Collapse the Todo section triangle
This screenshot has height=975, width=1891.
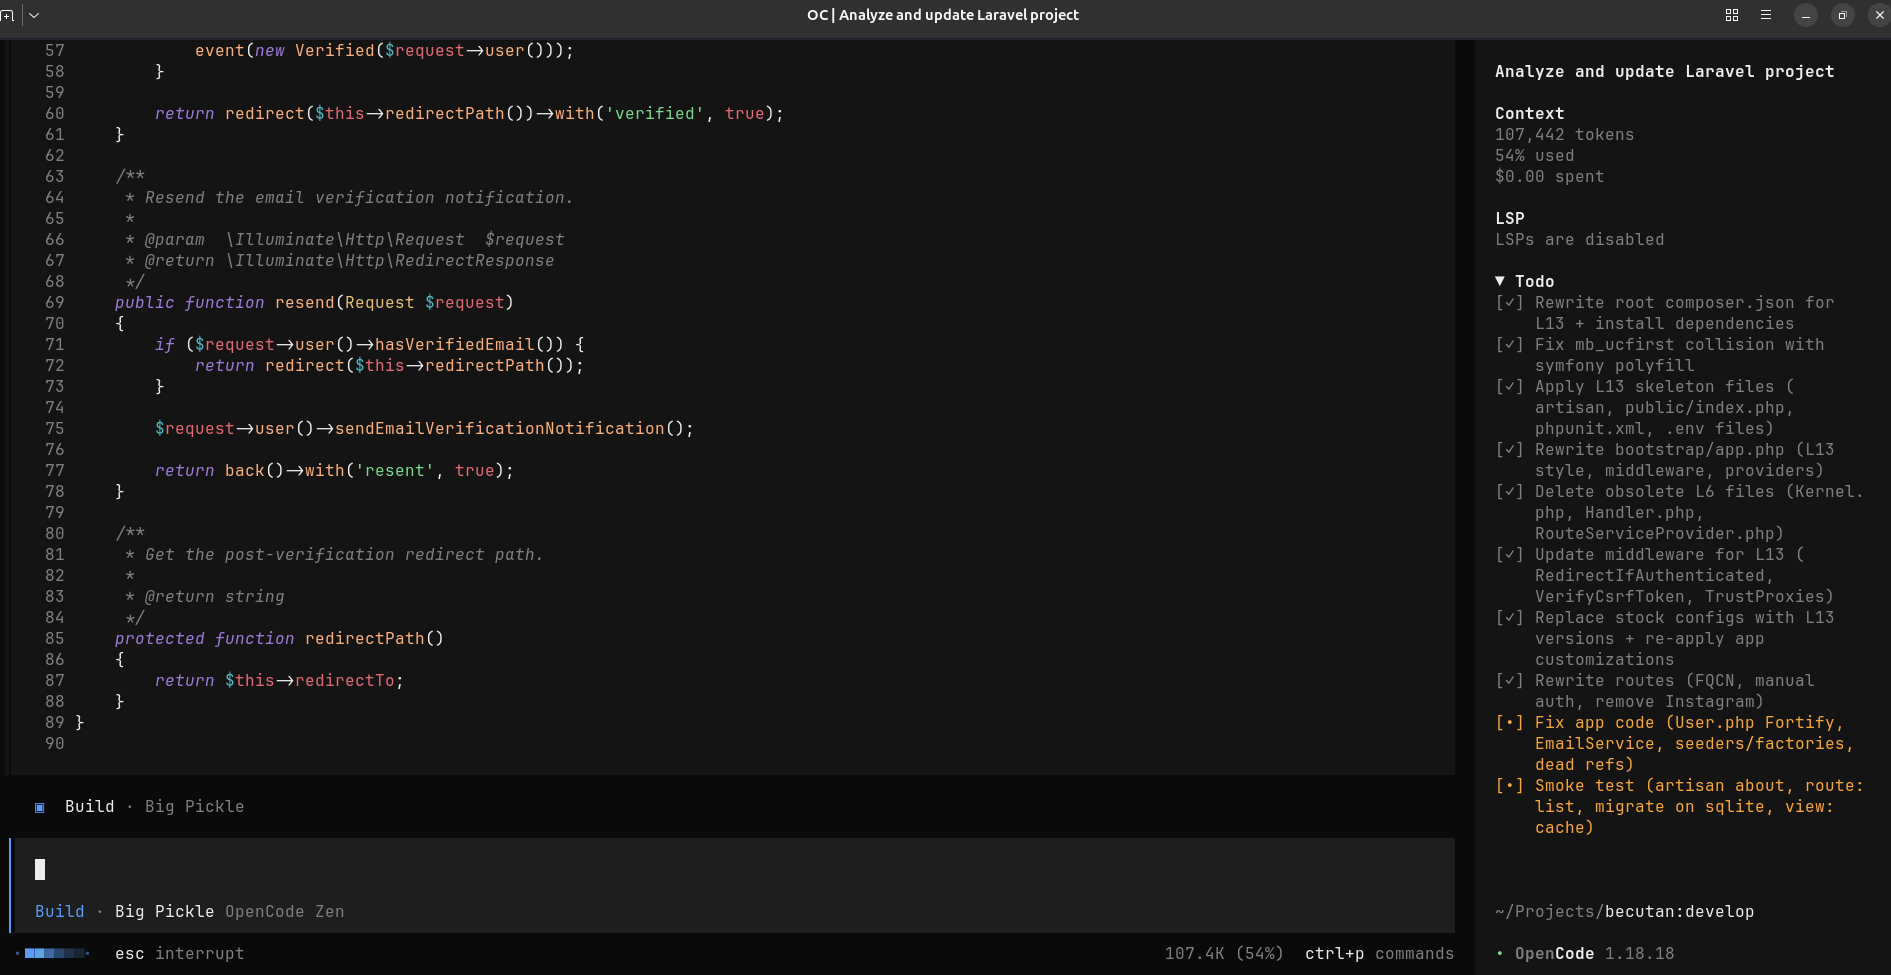(x=1500, y=281)
